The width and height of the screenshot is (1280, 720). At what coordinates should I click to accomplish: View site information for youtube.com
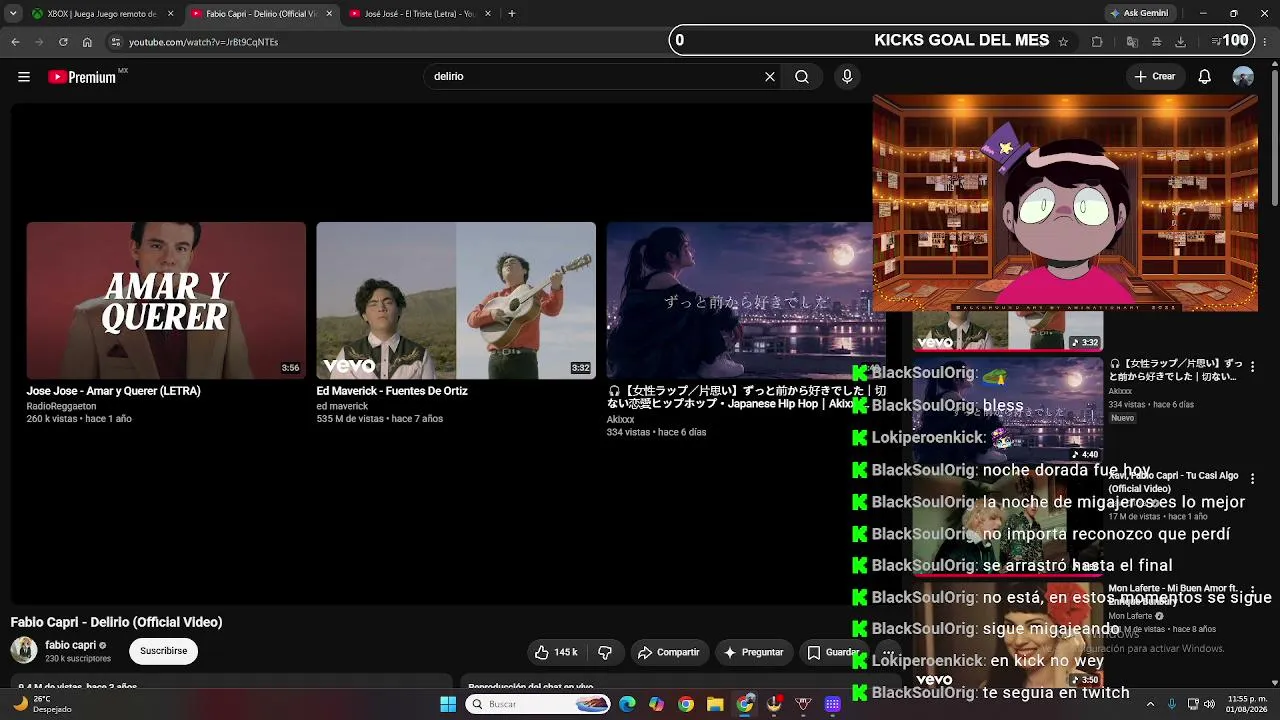point(115,42)
